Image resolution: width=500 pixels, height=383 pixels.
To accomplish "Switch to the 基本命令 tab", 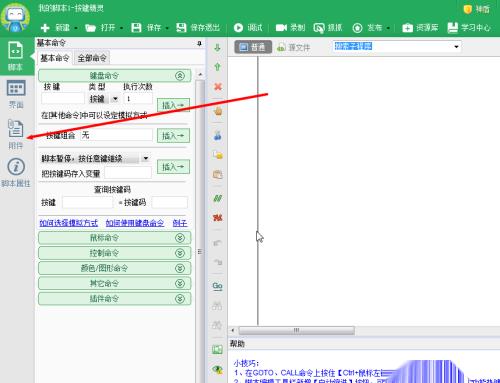I will point(55,58).
